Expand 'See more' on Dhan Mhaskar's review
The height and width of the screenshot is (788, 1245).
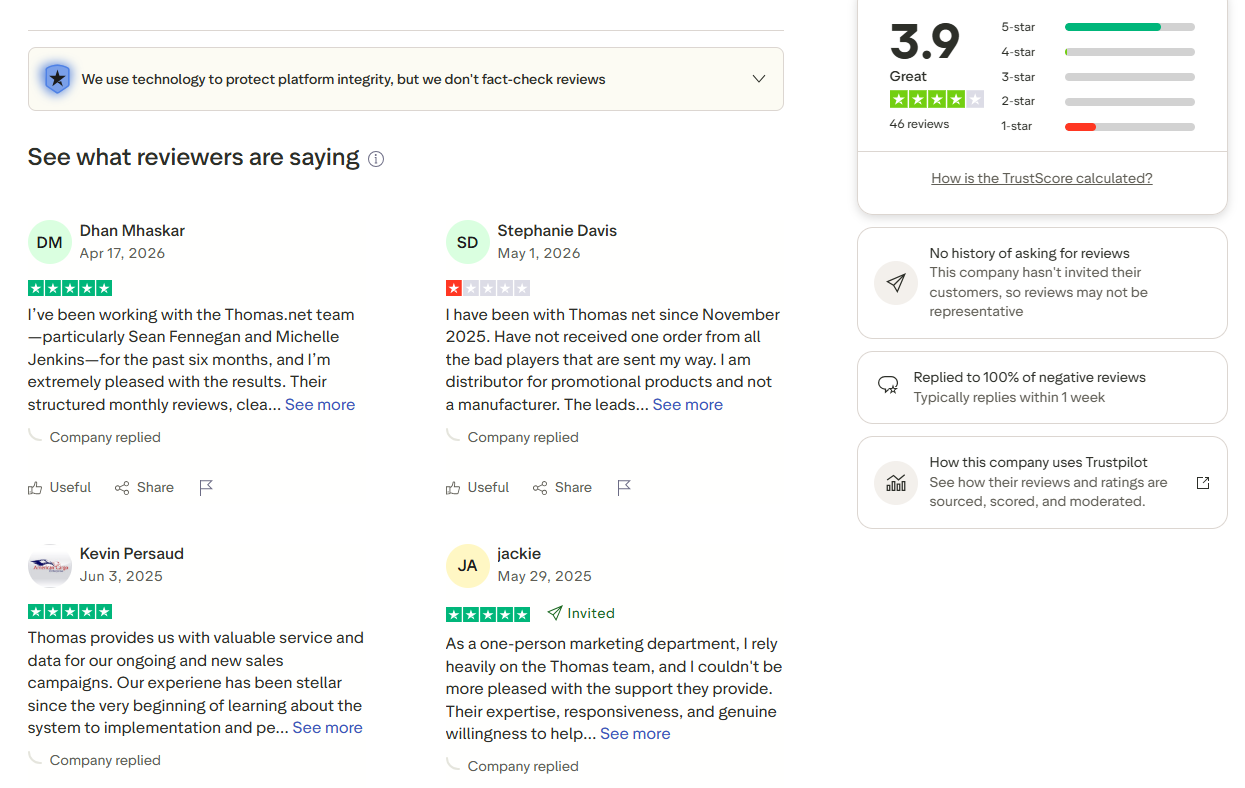pos(320,405)
